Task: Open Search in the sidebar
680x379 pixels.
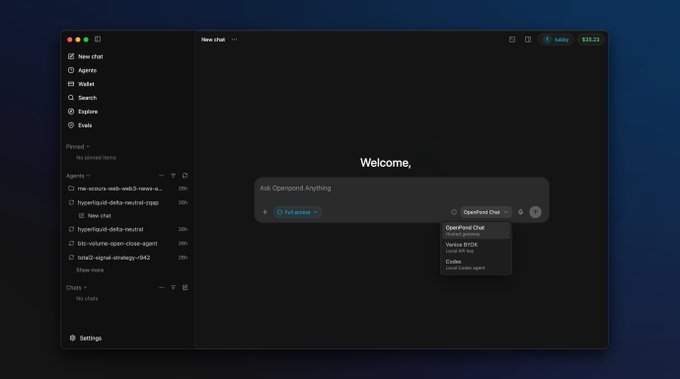Action: pyautogui.click(x=82, y=98)
